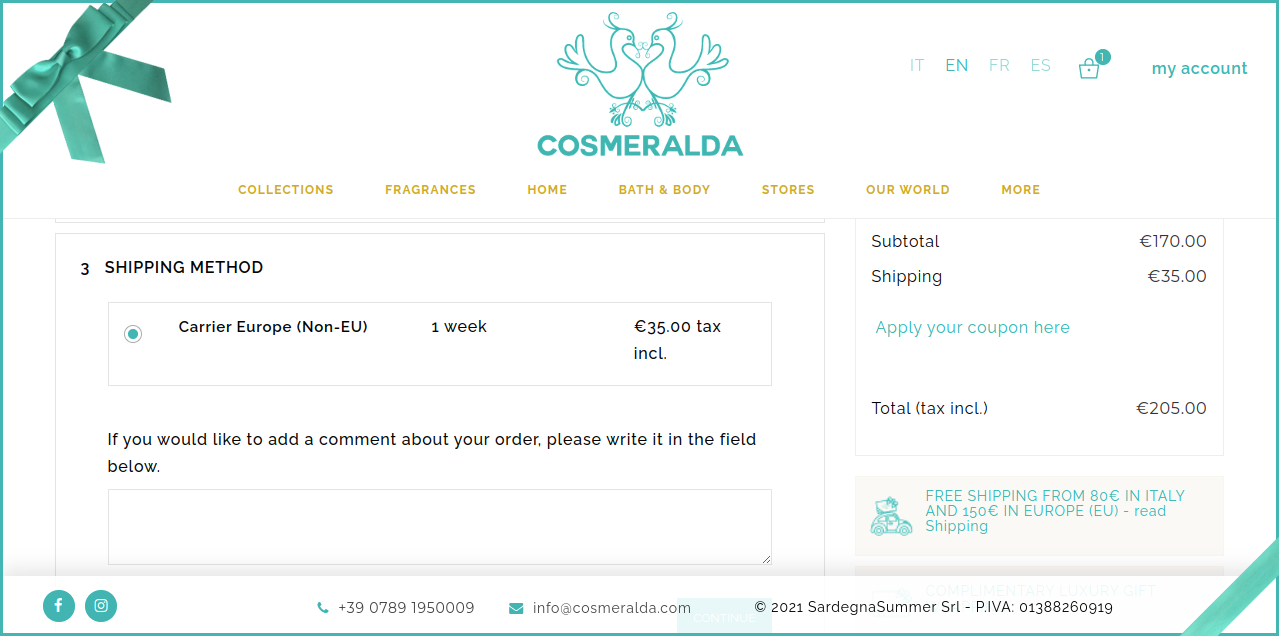Image resolution: width=1279 pixels, height=636 pixels.
Task: Open the shopping cart icon
Action: click(x=1089, y=68)
